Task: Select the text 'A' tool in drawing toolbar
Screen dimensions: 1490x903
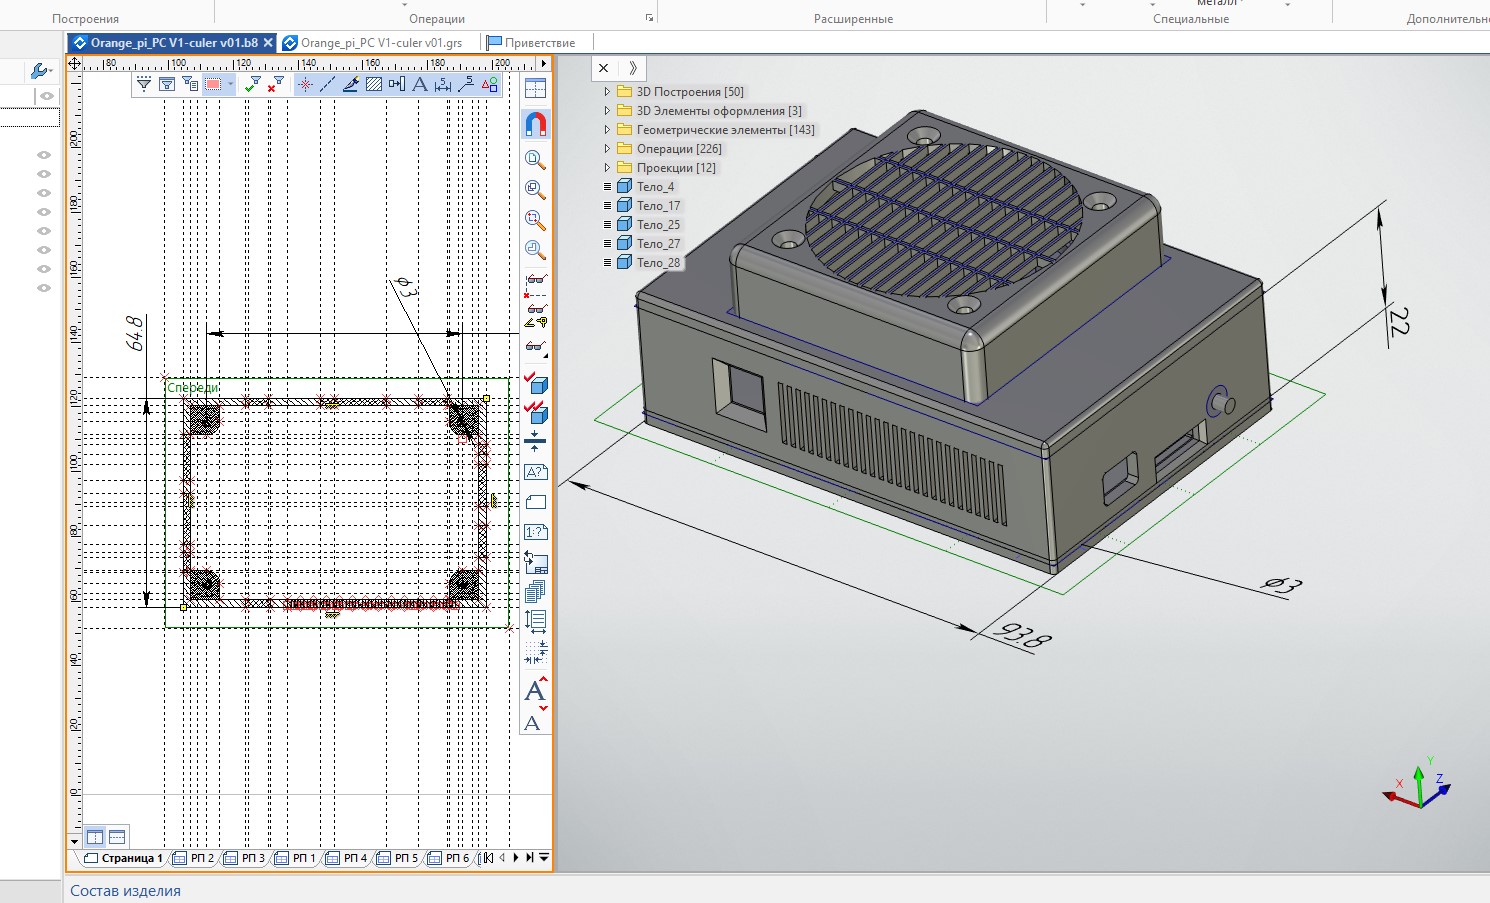Action: [420, 85]
